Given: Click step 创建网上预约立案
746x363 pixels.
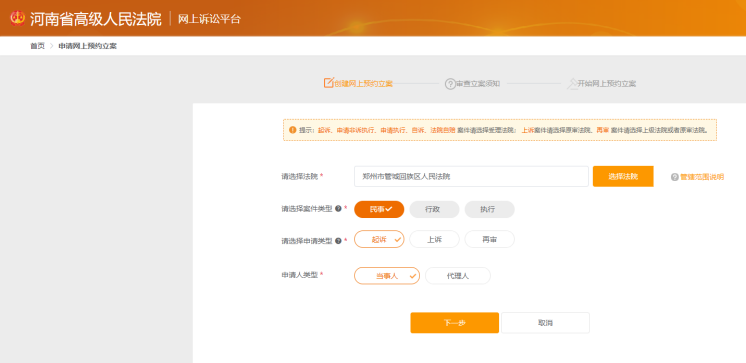Looking at the screenshot, I should click(363, 84).
